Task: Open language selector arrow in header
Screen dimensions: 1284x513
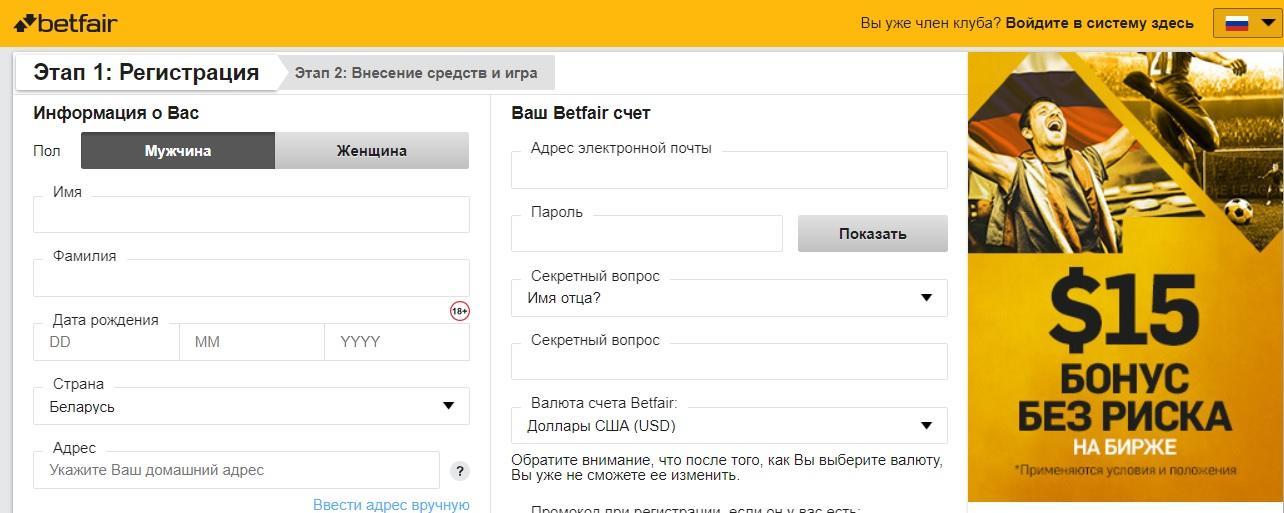Action: click(x=1268, y=23)
